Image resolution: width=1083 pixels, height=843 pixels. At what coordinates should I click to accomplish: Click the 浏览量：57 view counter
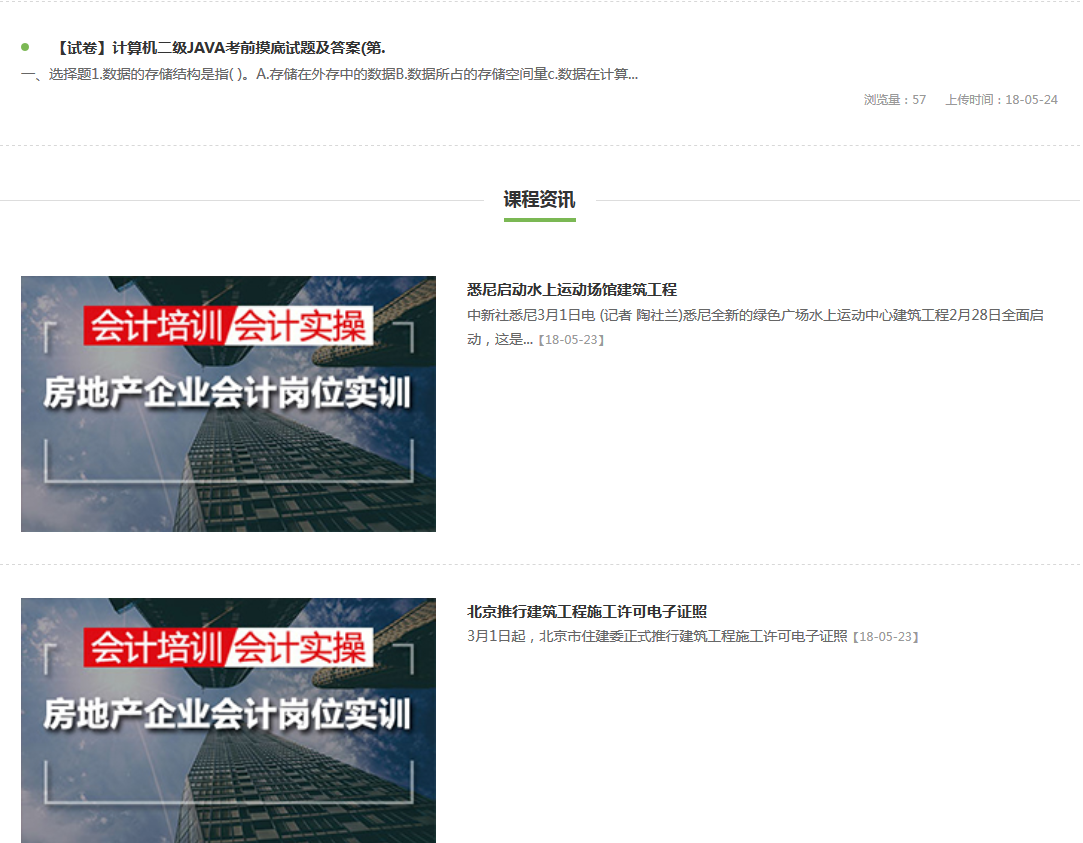[895, 100]
